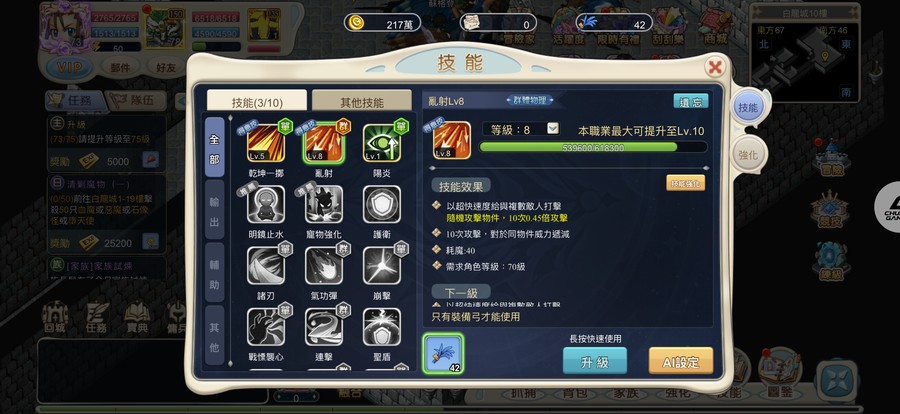The image size is (900, 414).
Task: Choose the 戰慄襲心 skill icon
Action: pos(266,327)
